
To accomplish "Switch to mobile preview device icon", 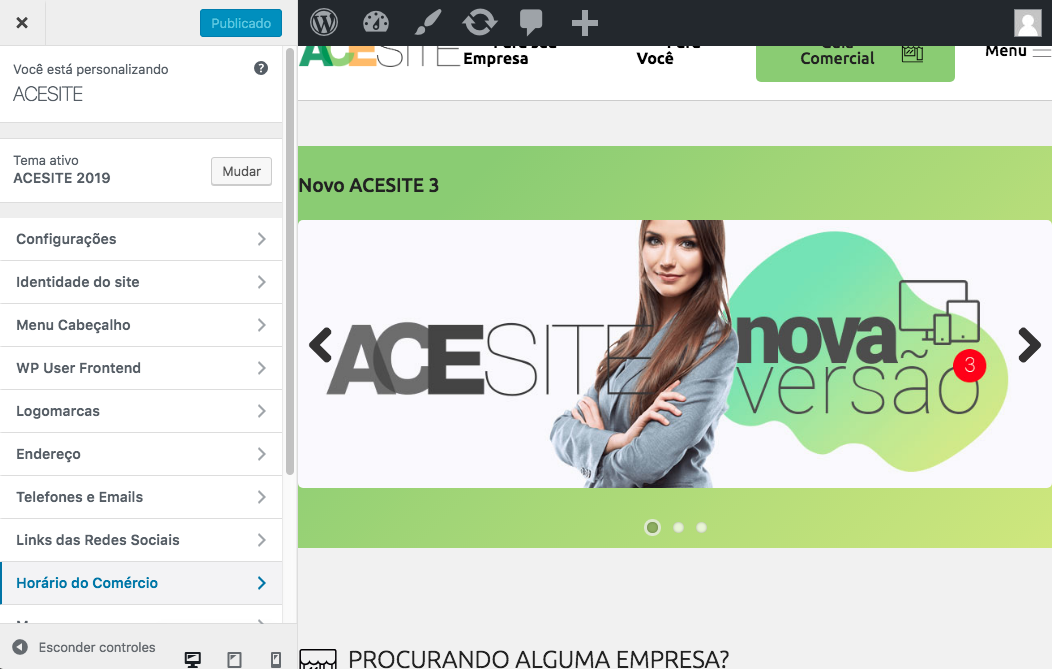I will tap(276, 660).
